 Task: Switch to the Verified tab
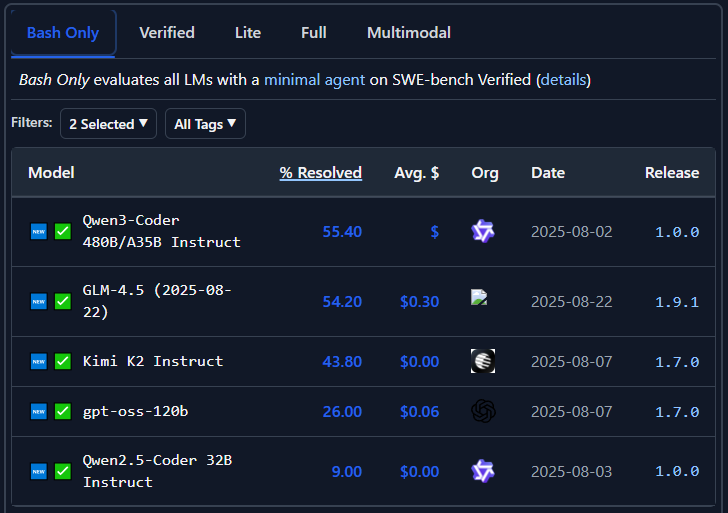167,33
